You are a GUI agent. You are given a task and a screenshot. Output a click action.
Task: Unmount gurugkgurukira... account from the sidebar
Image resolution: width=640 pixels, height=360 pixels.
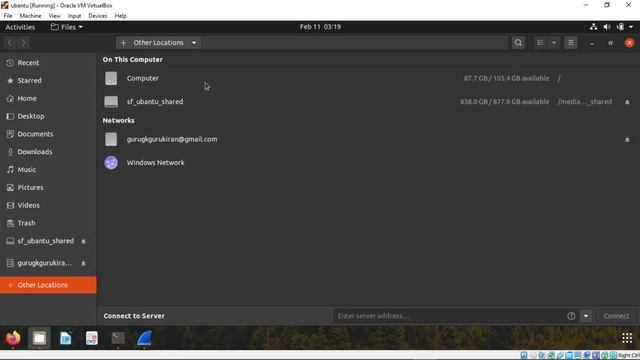pos(83,263)
